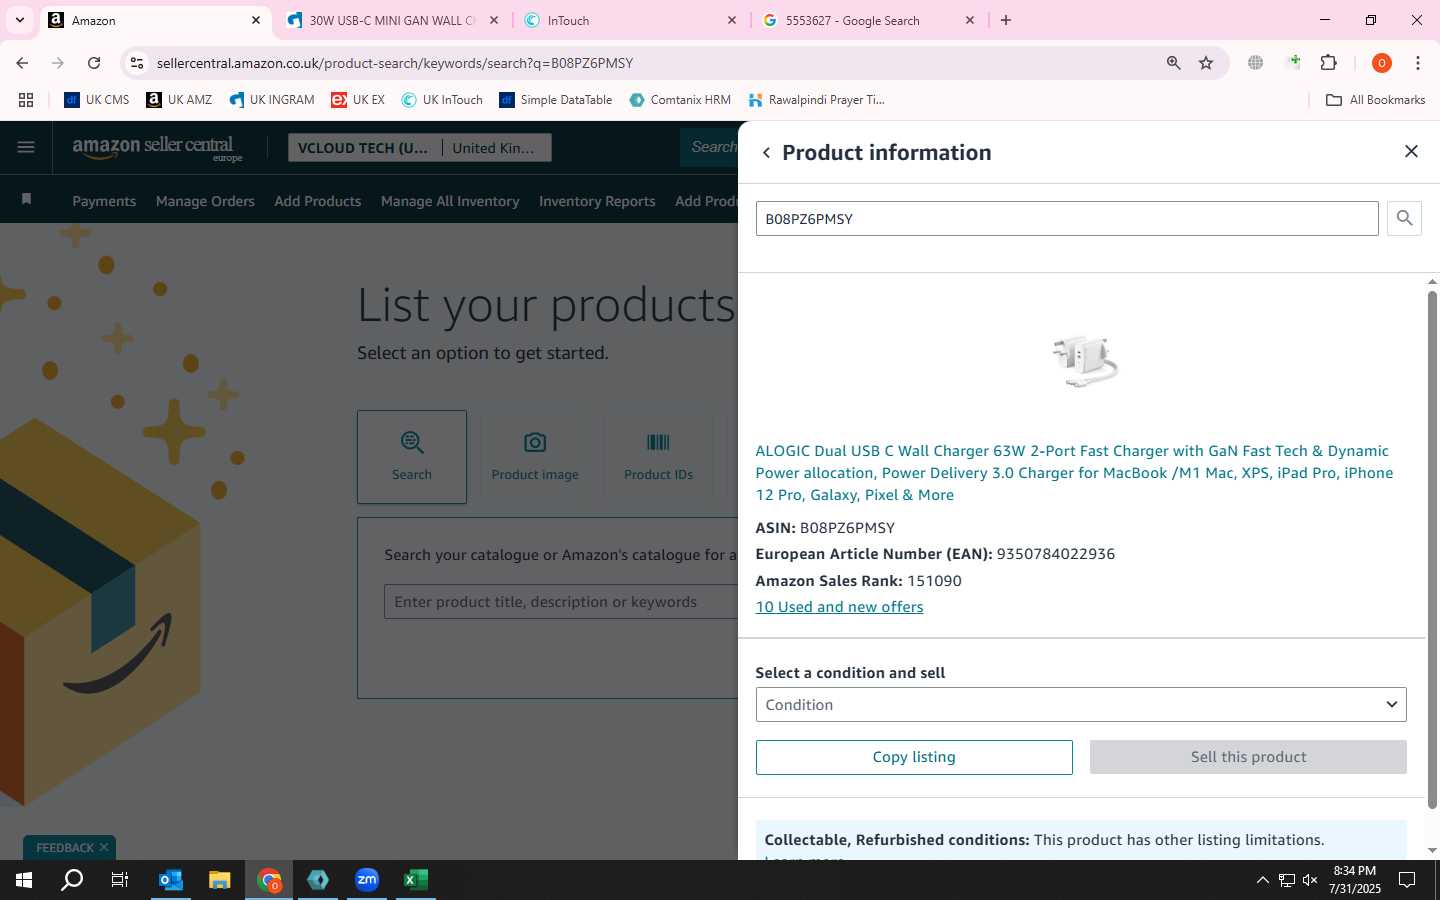Select the Search option tile
This screenshot has height=900, width=1440.
click(x=412, y=457)
